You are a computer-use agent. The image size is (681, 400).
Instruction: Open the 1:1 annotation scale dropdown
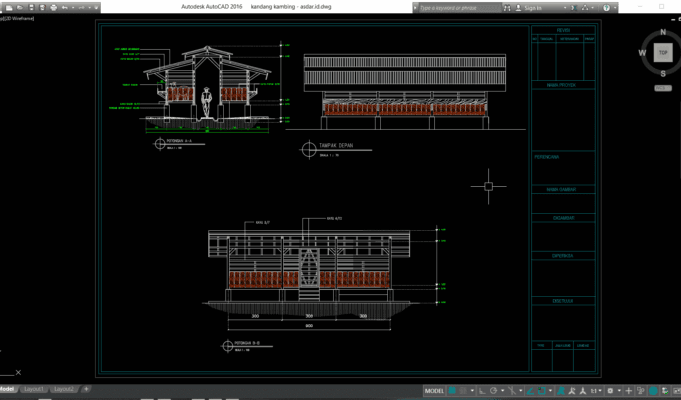596,391
